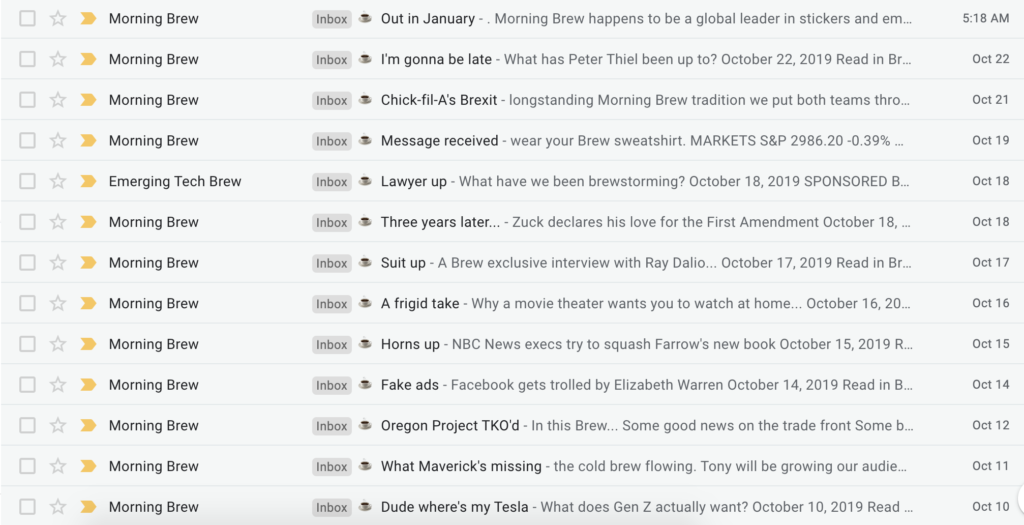Image resolution: width=1024 pixels, height=525 pixels.
Task: Toggle importance marker on 'Dude where's my Tesla' email
Action: pyautogui.click(x=88, y=507)
